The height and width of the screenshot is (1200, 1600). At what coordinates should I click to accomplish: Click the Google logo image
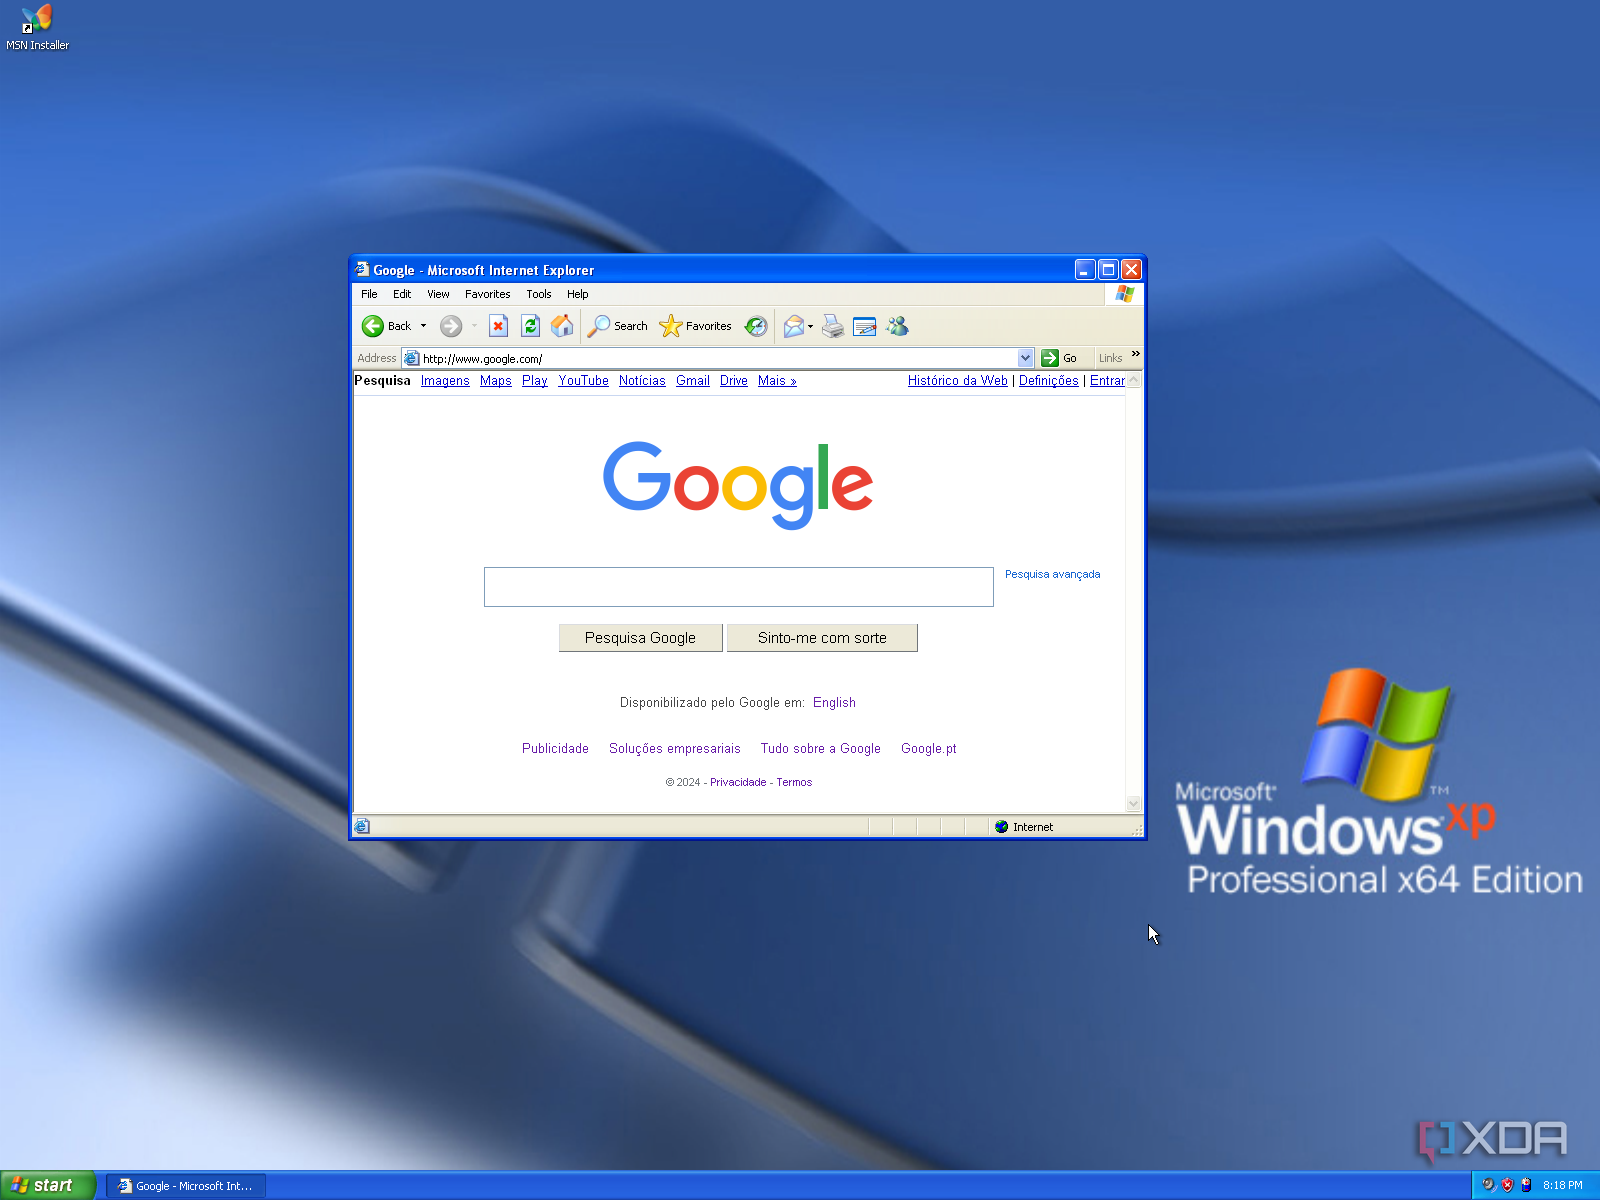738,485
